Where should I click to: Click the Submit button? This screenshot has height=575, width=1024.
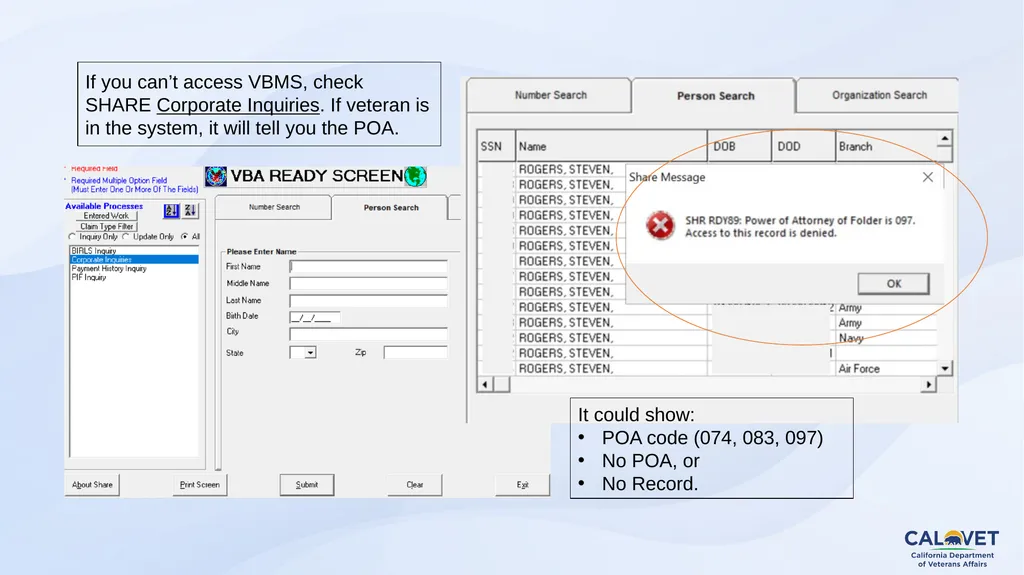tap(307, 485)
